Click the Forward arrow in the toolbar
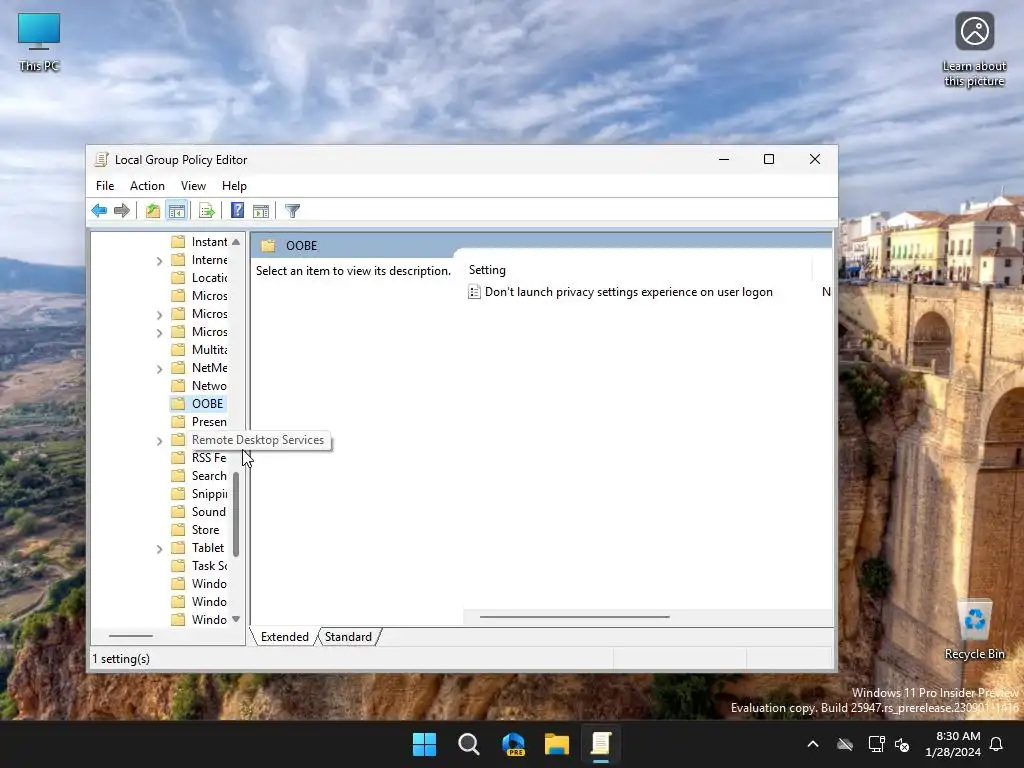The image size is (1024, 768). (x=121, y=210)
